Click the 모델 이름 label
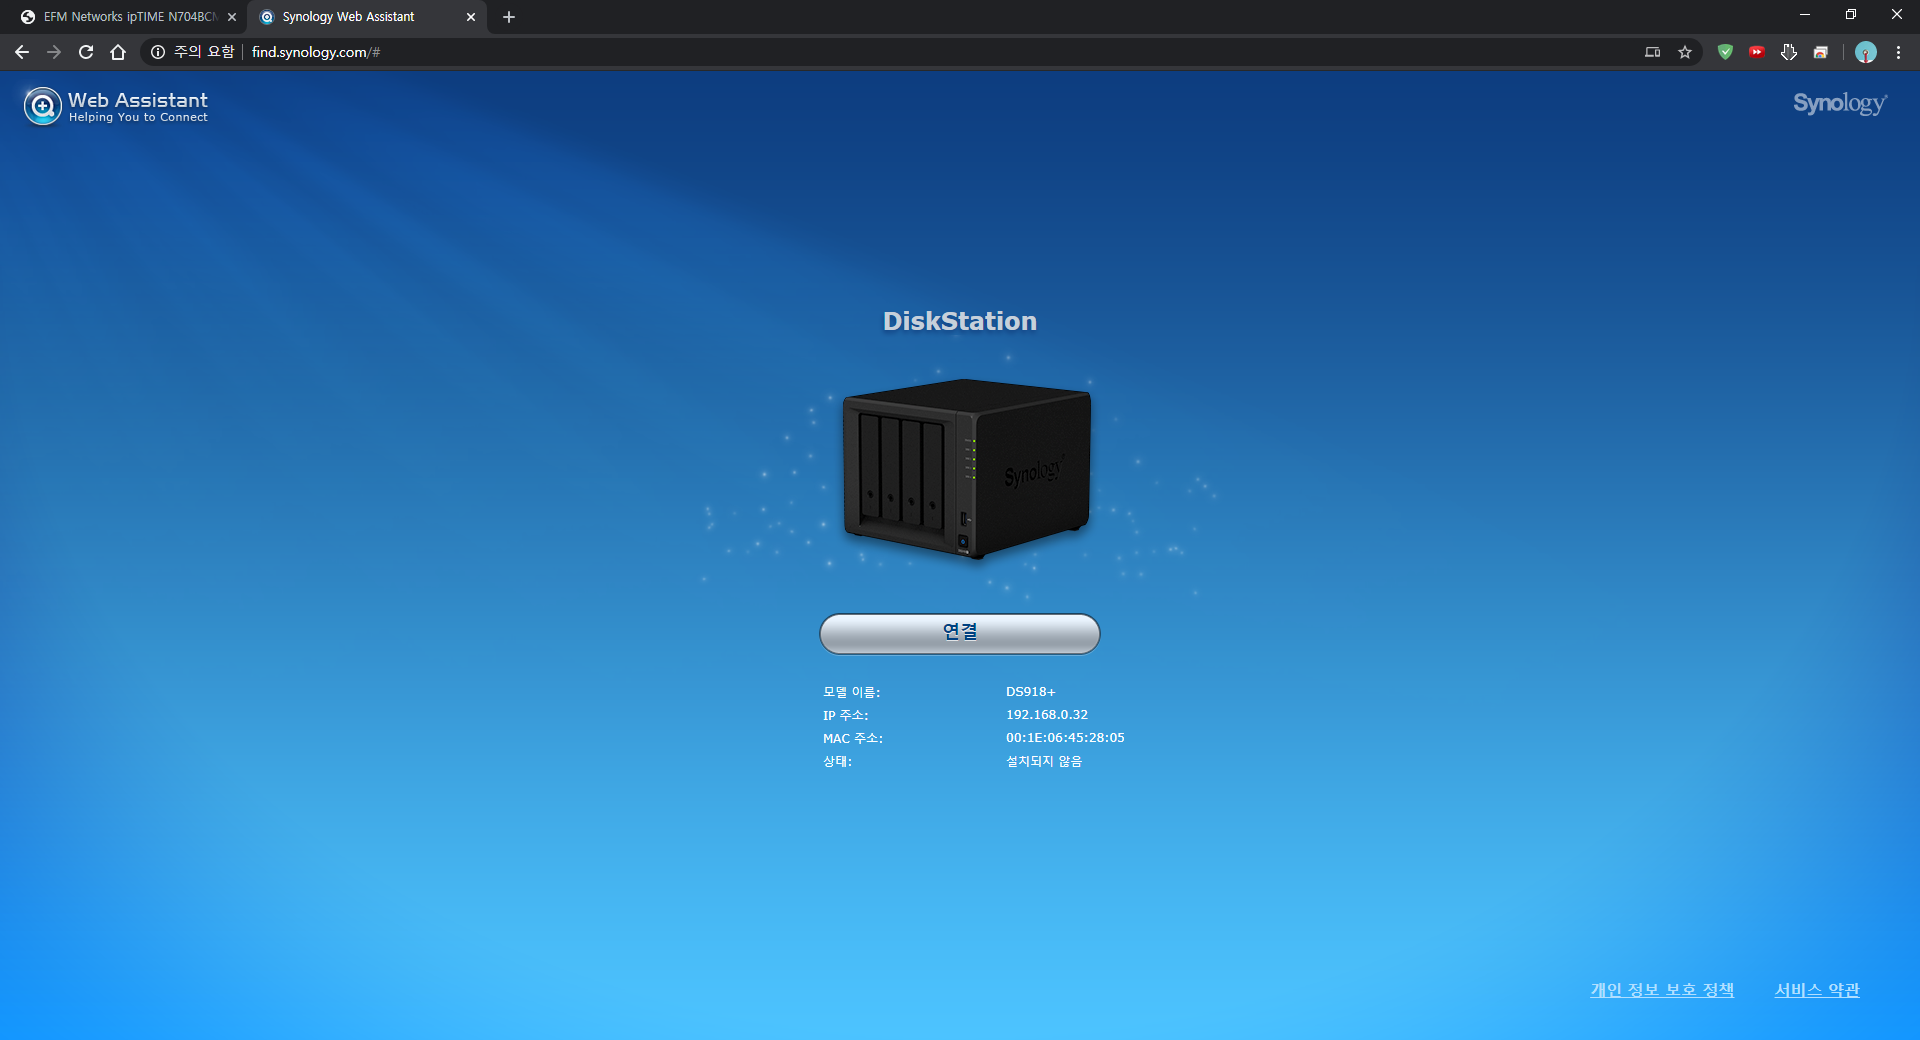1920x1040 pixels. point(852,692)
